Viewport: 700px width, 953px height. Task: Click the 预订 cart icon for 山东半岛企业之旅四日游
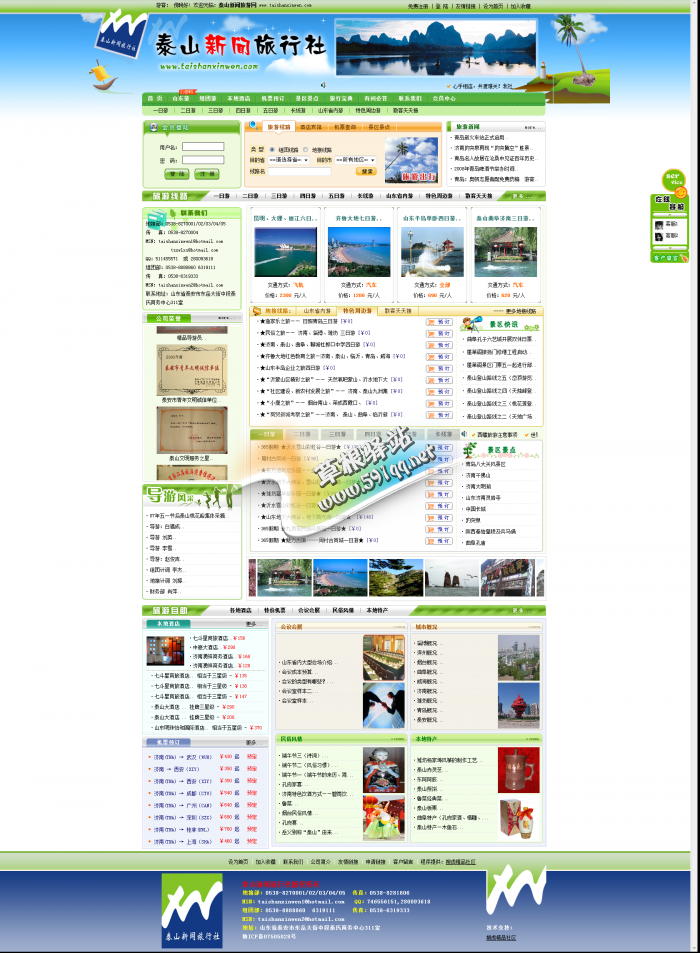[x=439, y=368]
